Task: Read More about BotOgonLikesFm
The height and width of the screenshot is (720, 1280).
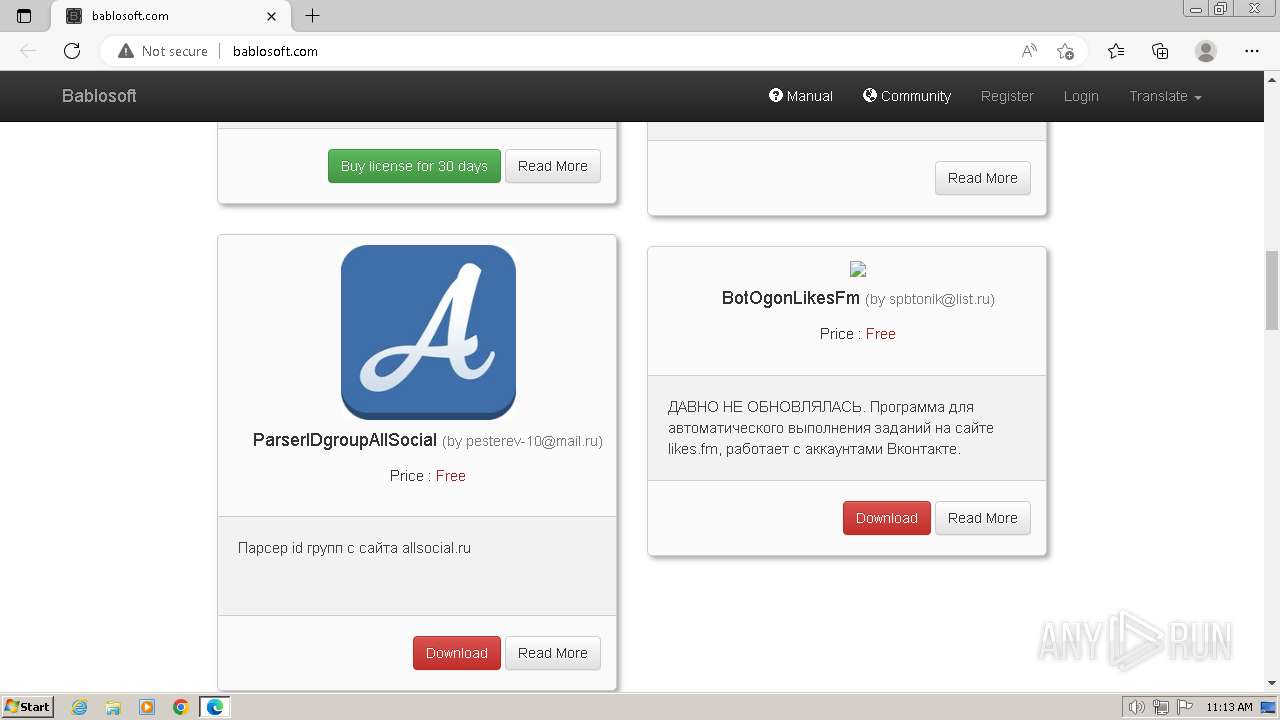Action: 983,518
